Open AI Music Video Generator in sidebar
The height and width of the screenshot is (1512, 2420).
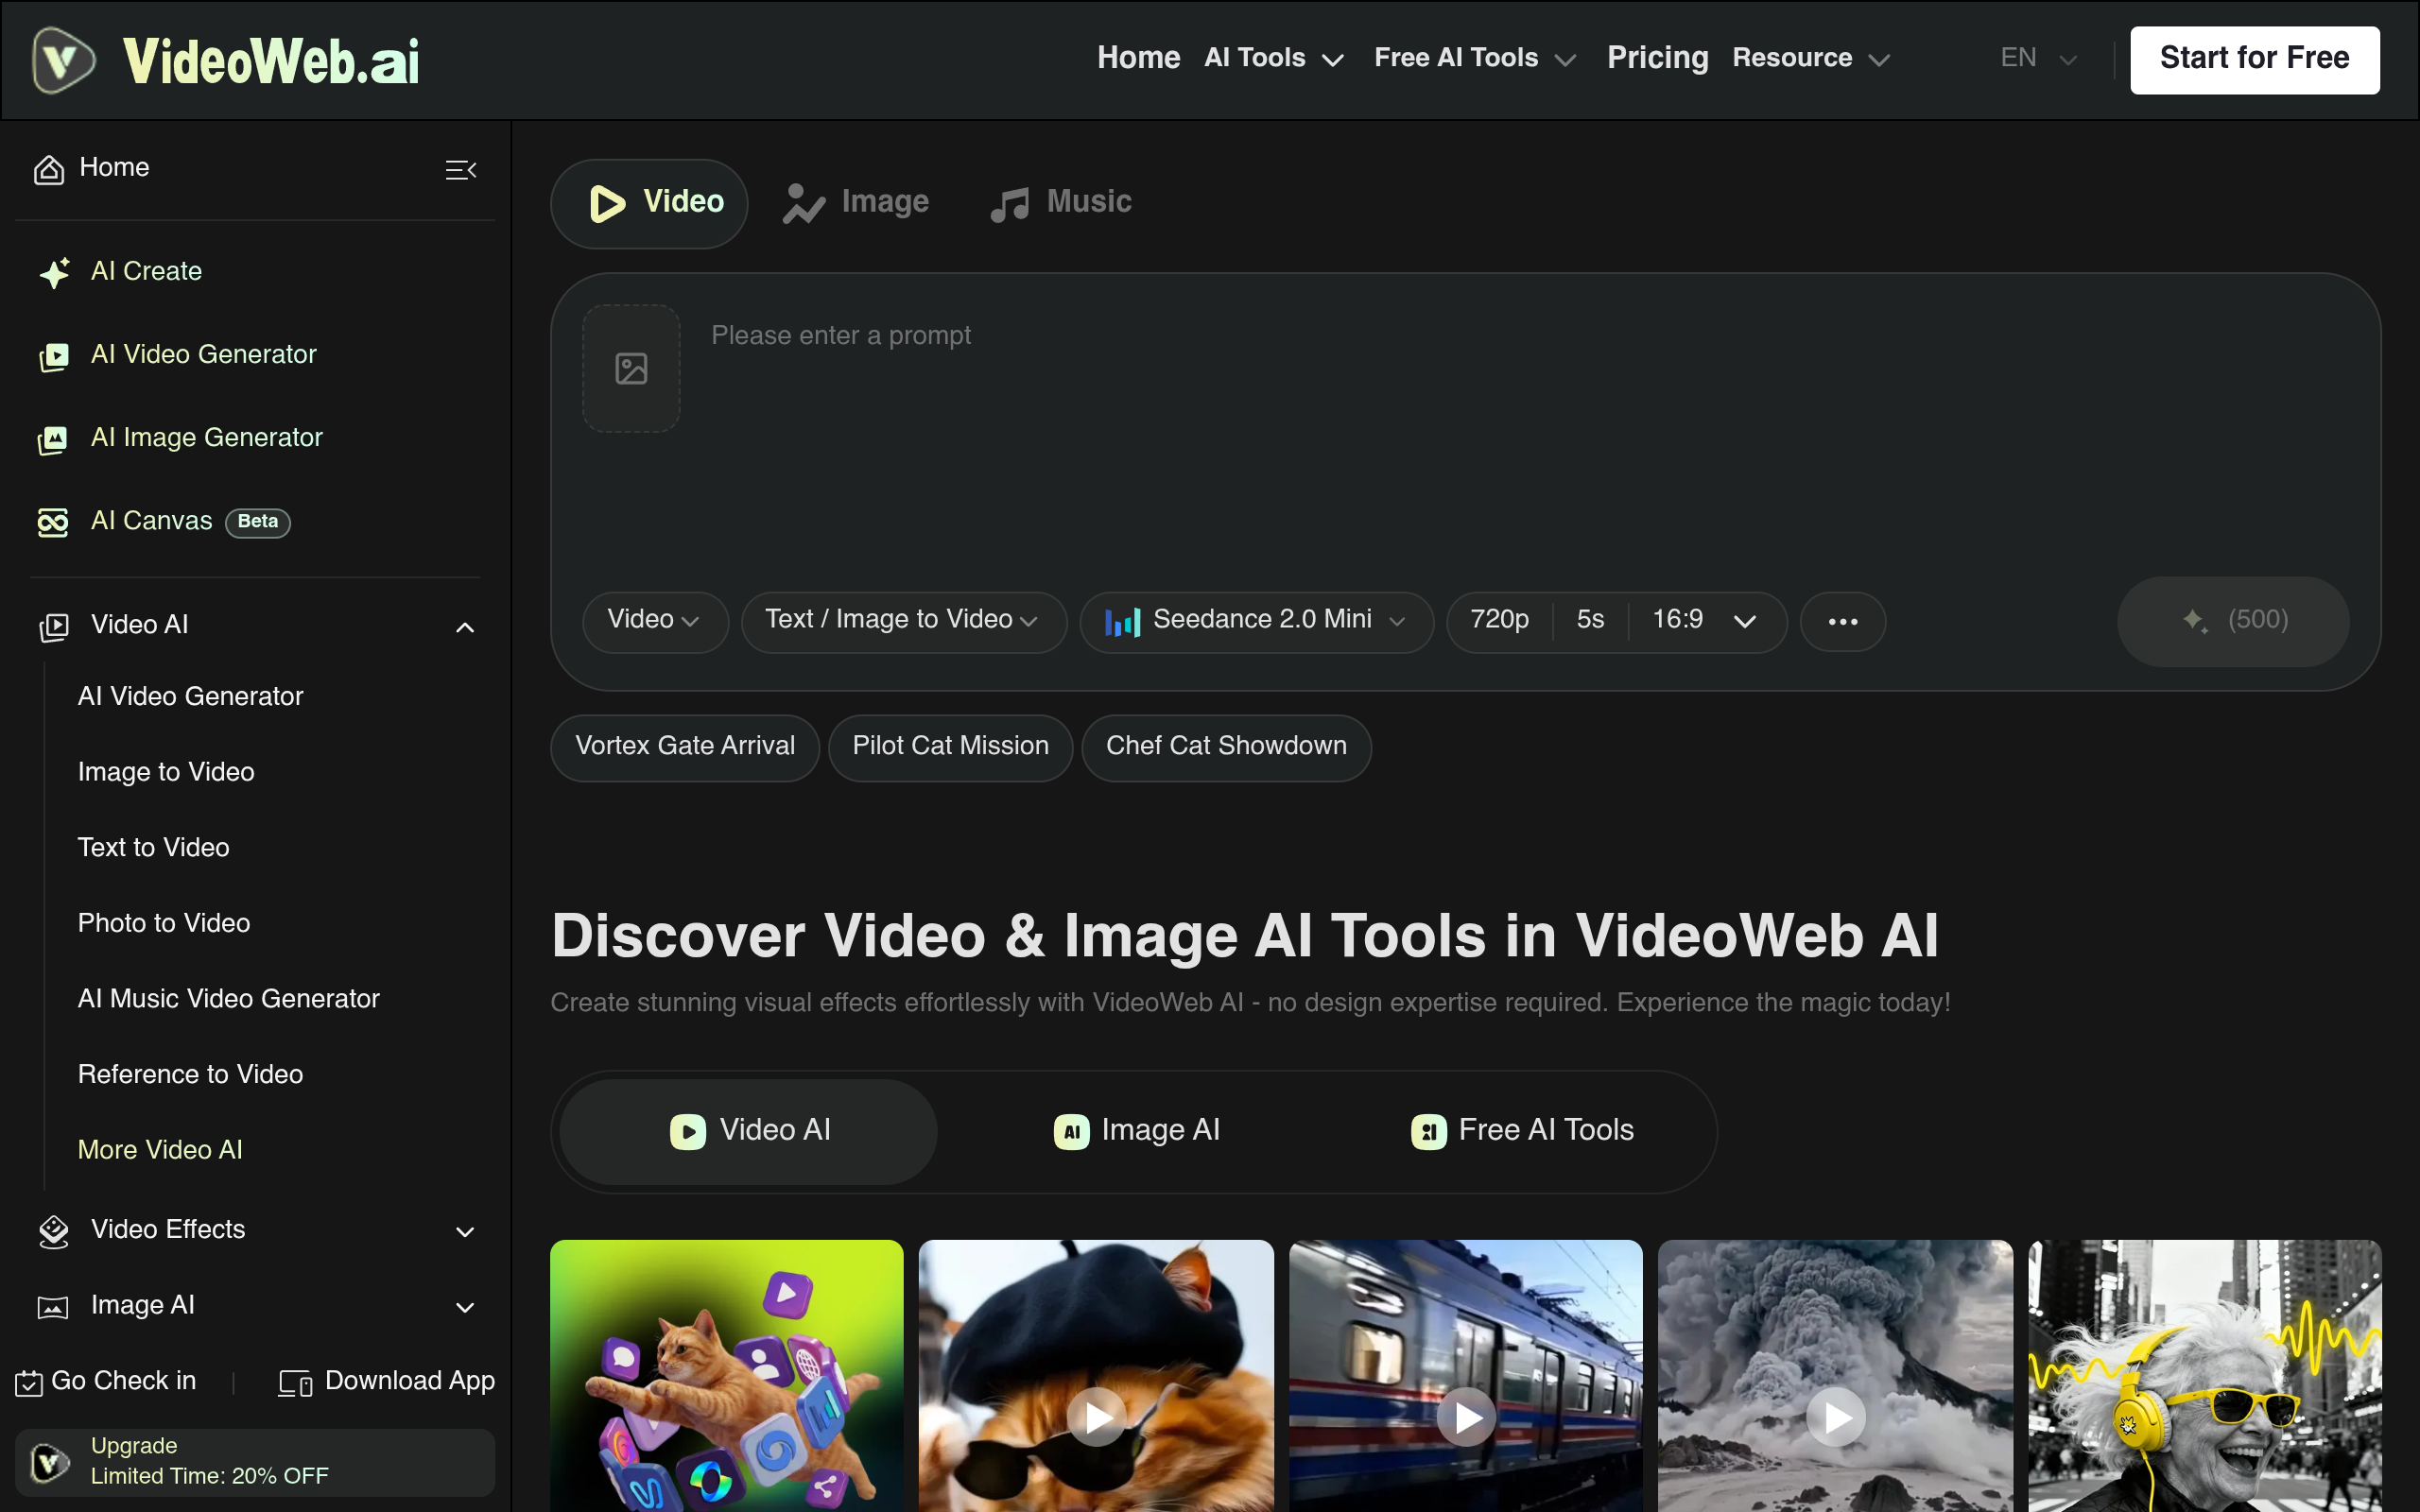click(228, 999)
